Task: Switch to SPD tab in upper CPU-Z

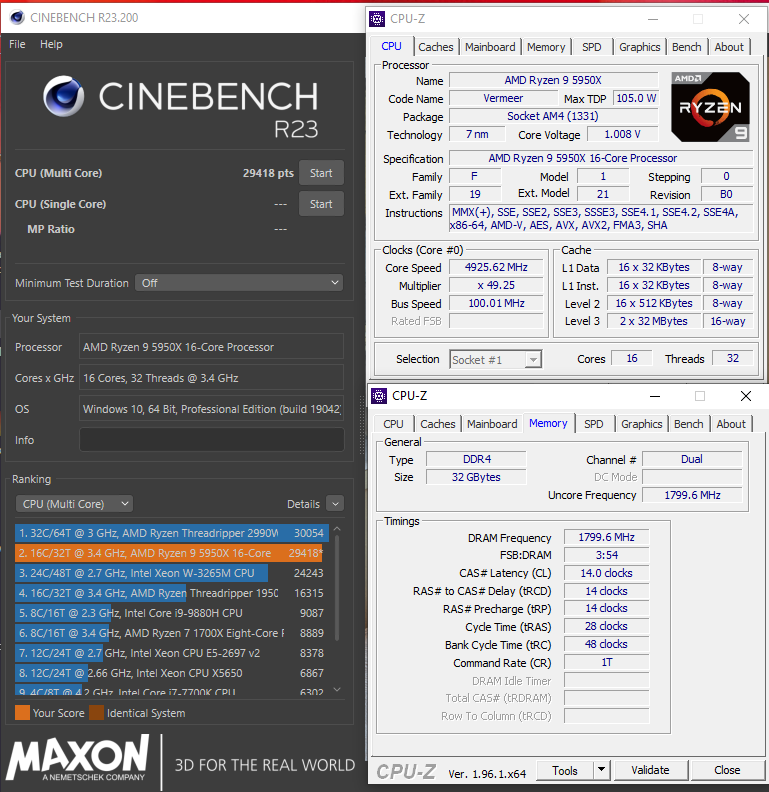Action: [x=592, y=47]
